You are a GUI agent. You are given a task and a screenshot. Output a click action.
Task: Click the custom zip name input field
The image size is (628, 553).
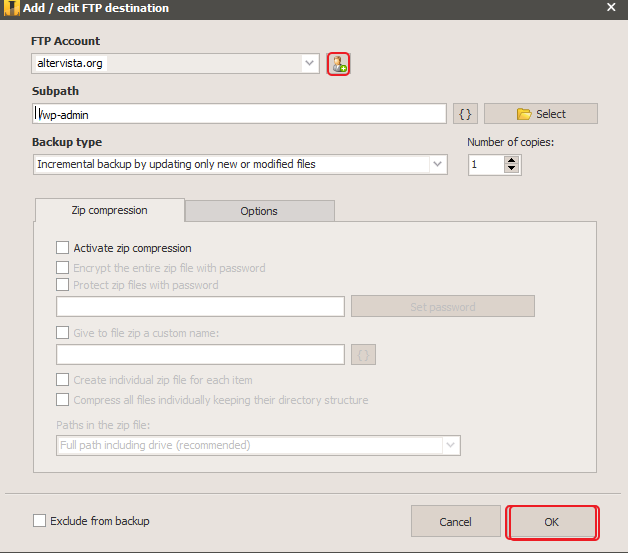[x=200, y=354]
